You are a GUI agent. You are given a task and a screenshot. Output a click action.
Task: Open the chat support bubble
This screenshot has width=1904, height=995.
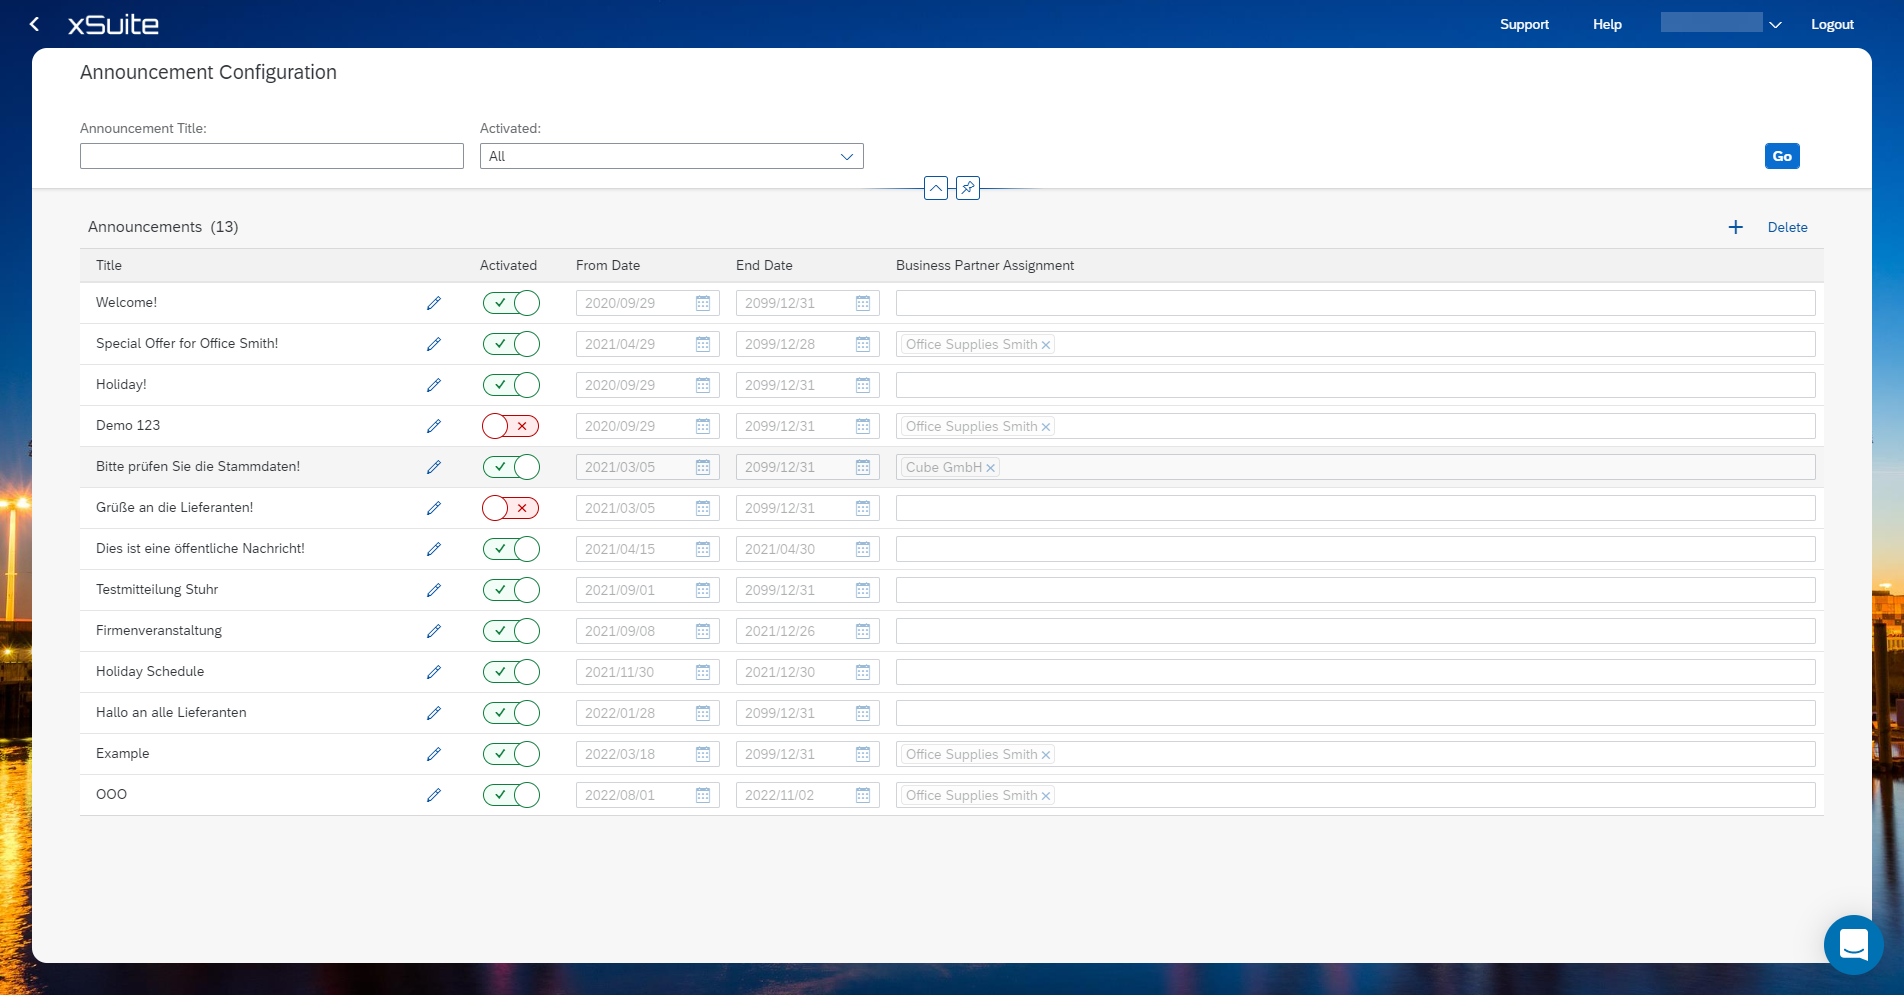point(1853,944)
